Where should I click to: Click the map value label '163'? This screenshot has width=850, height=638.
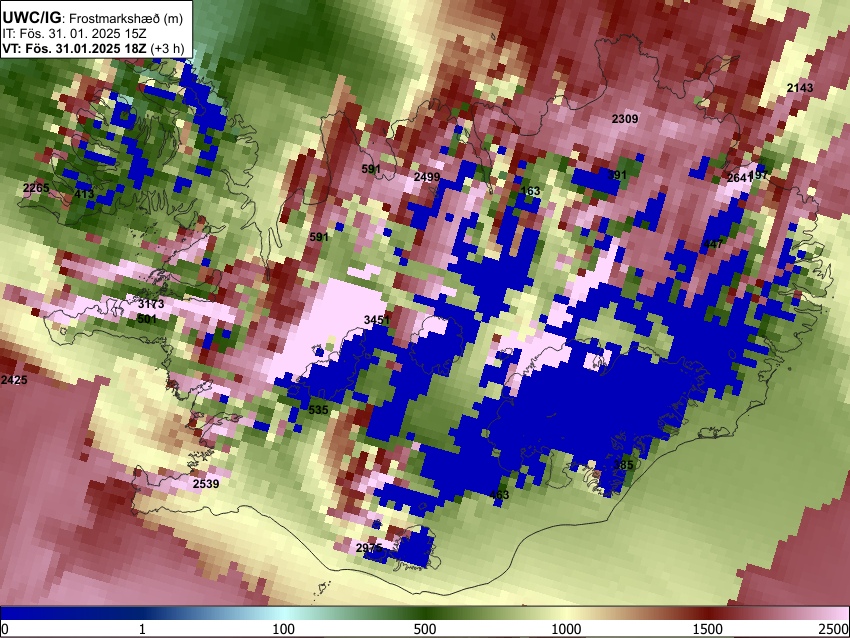(x=530, y=191)
